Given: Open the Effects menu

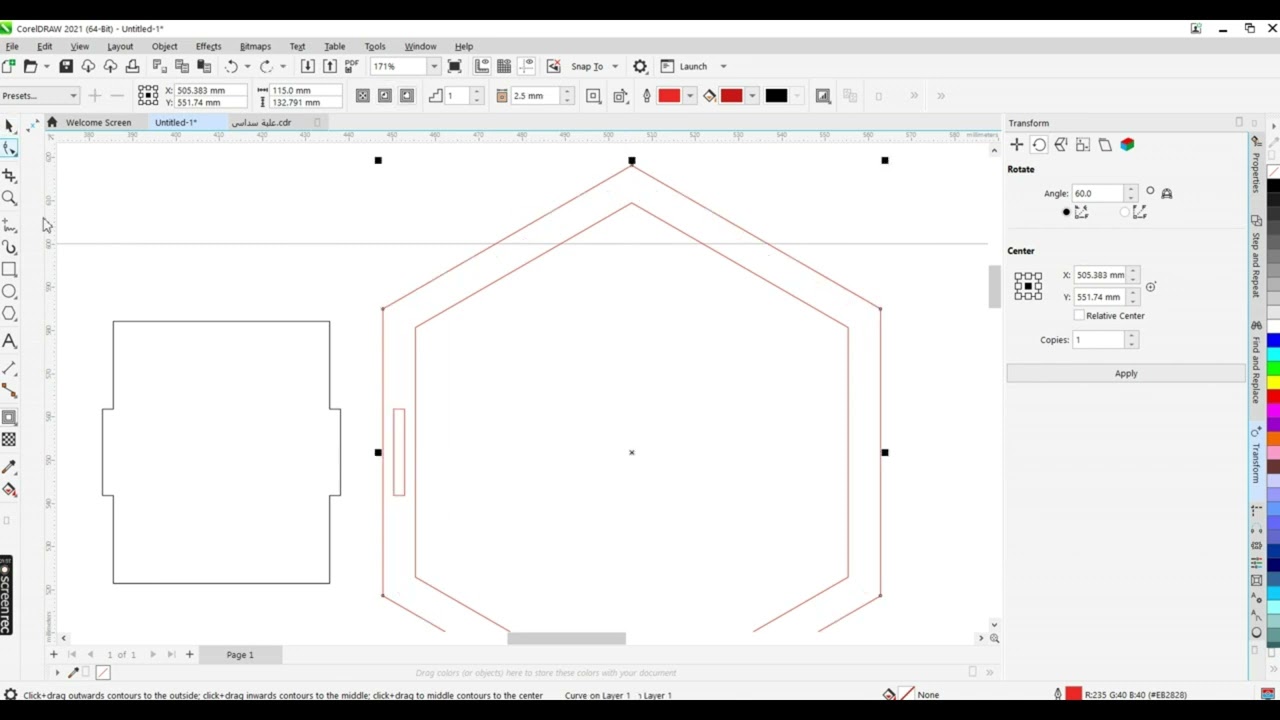Looking at the screenshot, I should click(209, 46).
